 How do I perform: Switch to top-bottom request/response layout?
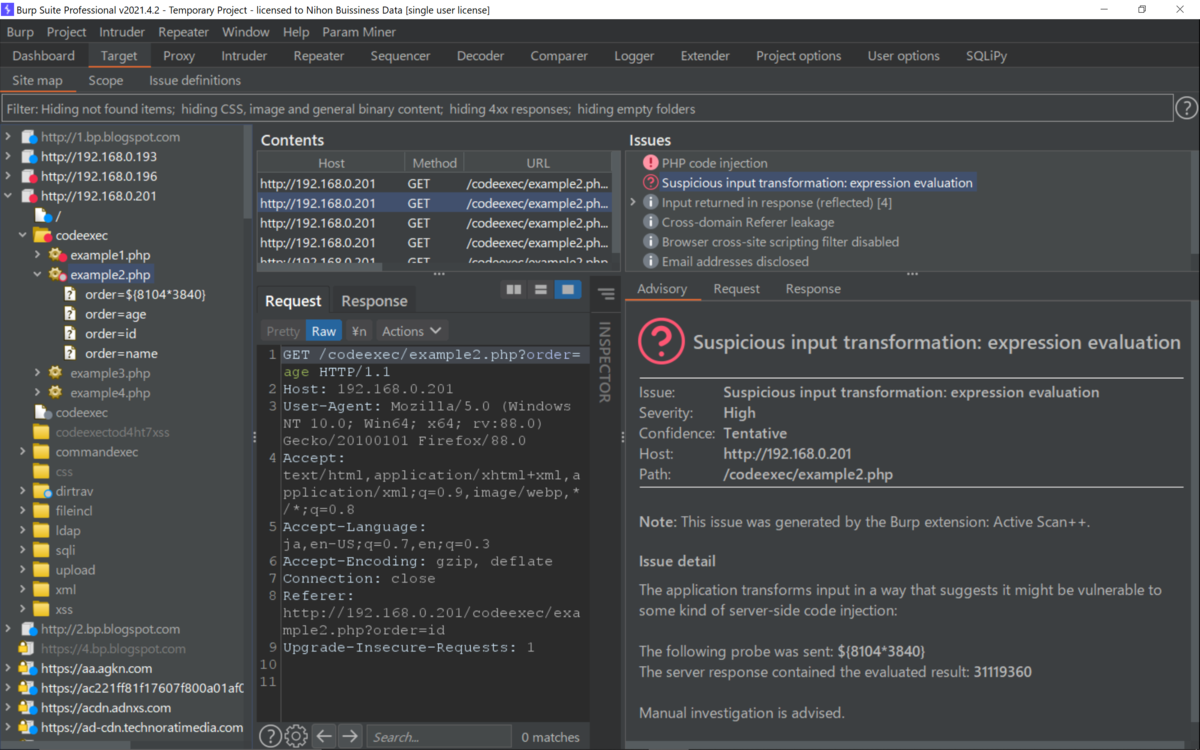(541, 290)
